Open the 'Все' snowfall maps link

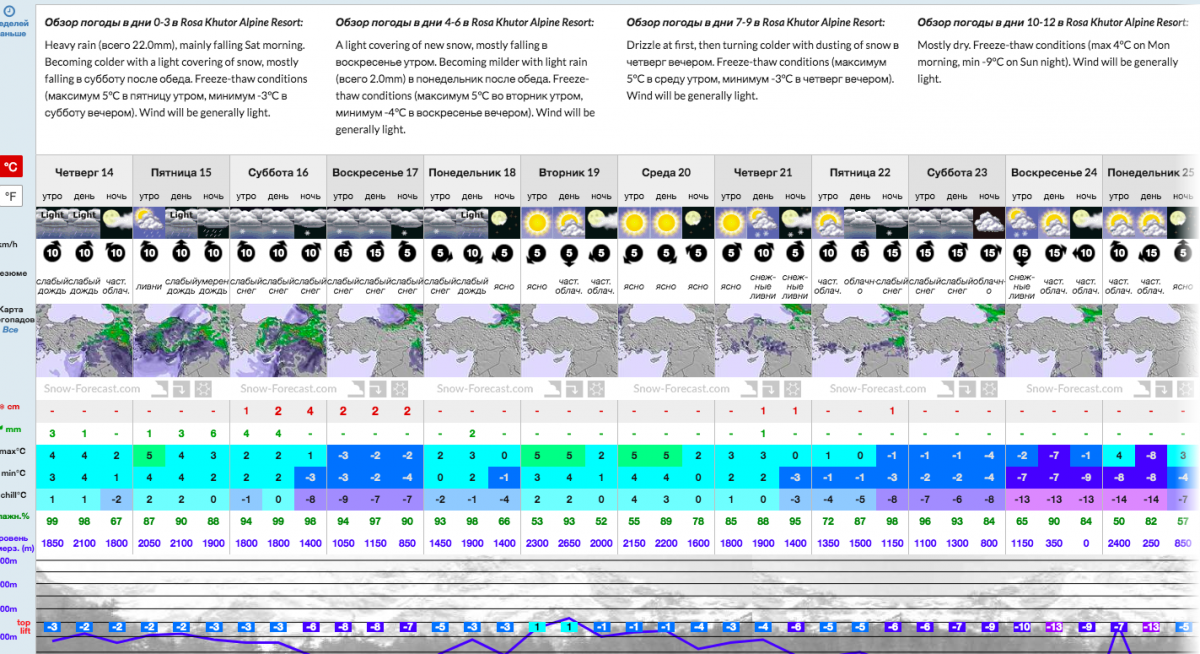(x=10, y=329)
